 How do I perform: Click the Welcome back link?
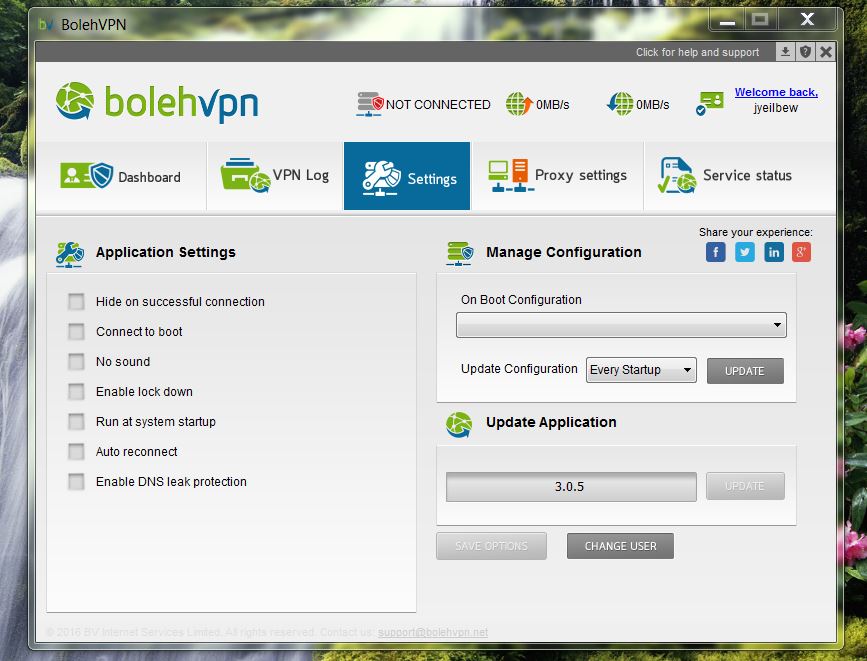pos(776,92)
